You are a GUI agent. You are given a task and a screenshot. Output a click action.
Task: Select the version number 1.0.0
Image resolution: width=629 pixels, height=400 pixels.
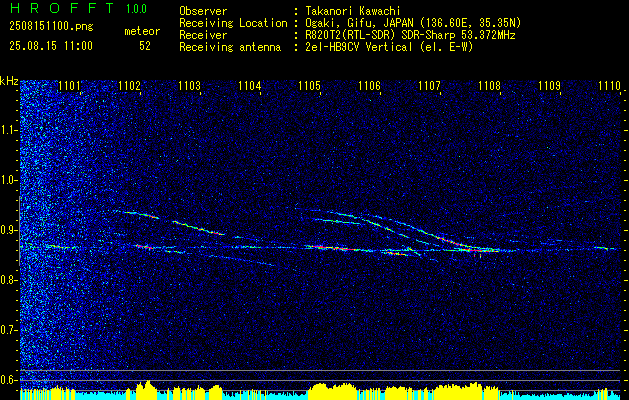pyautogui.click(x=136, y=8)
